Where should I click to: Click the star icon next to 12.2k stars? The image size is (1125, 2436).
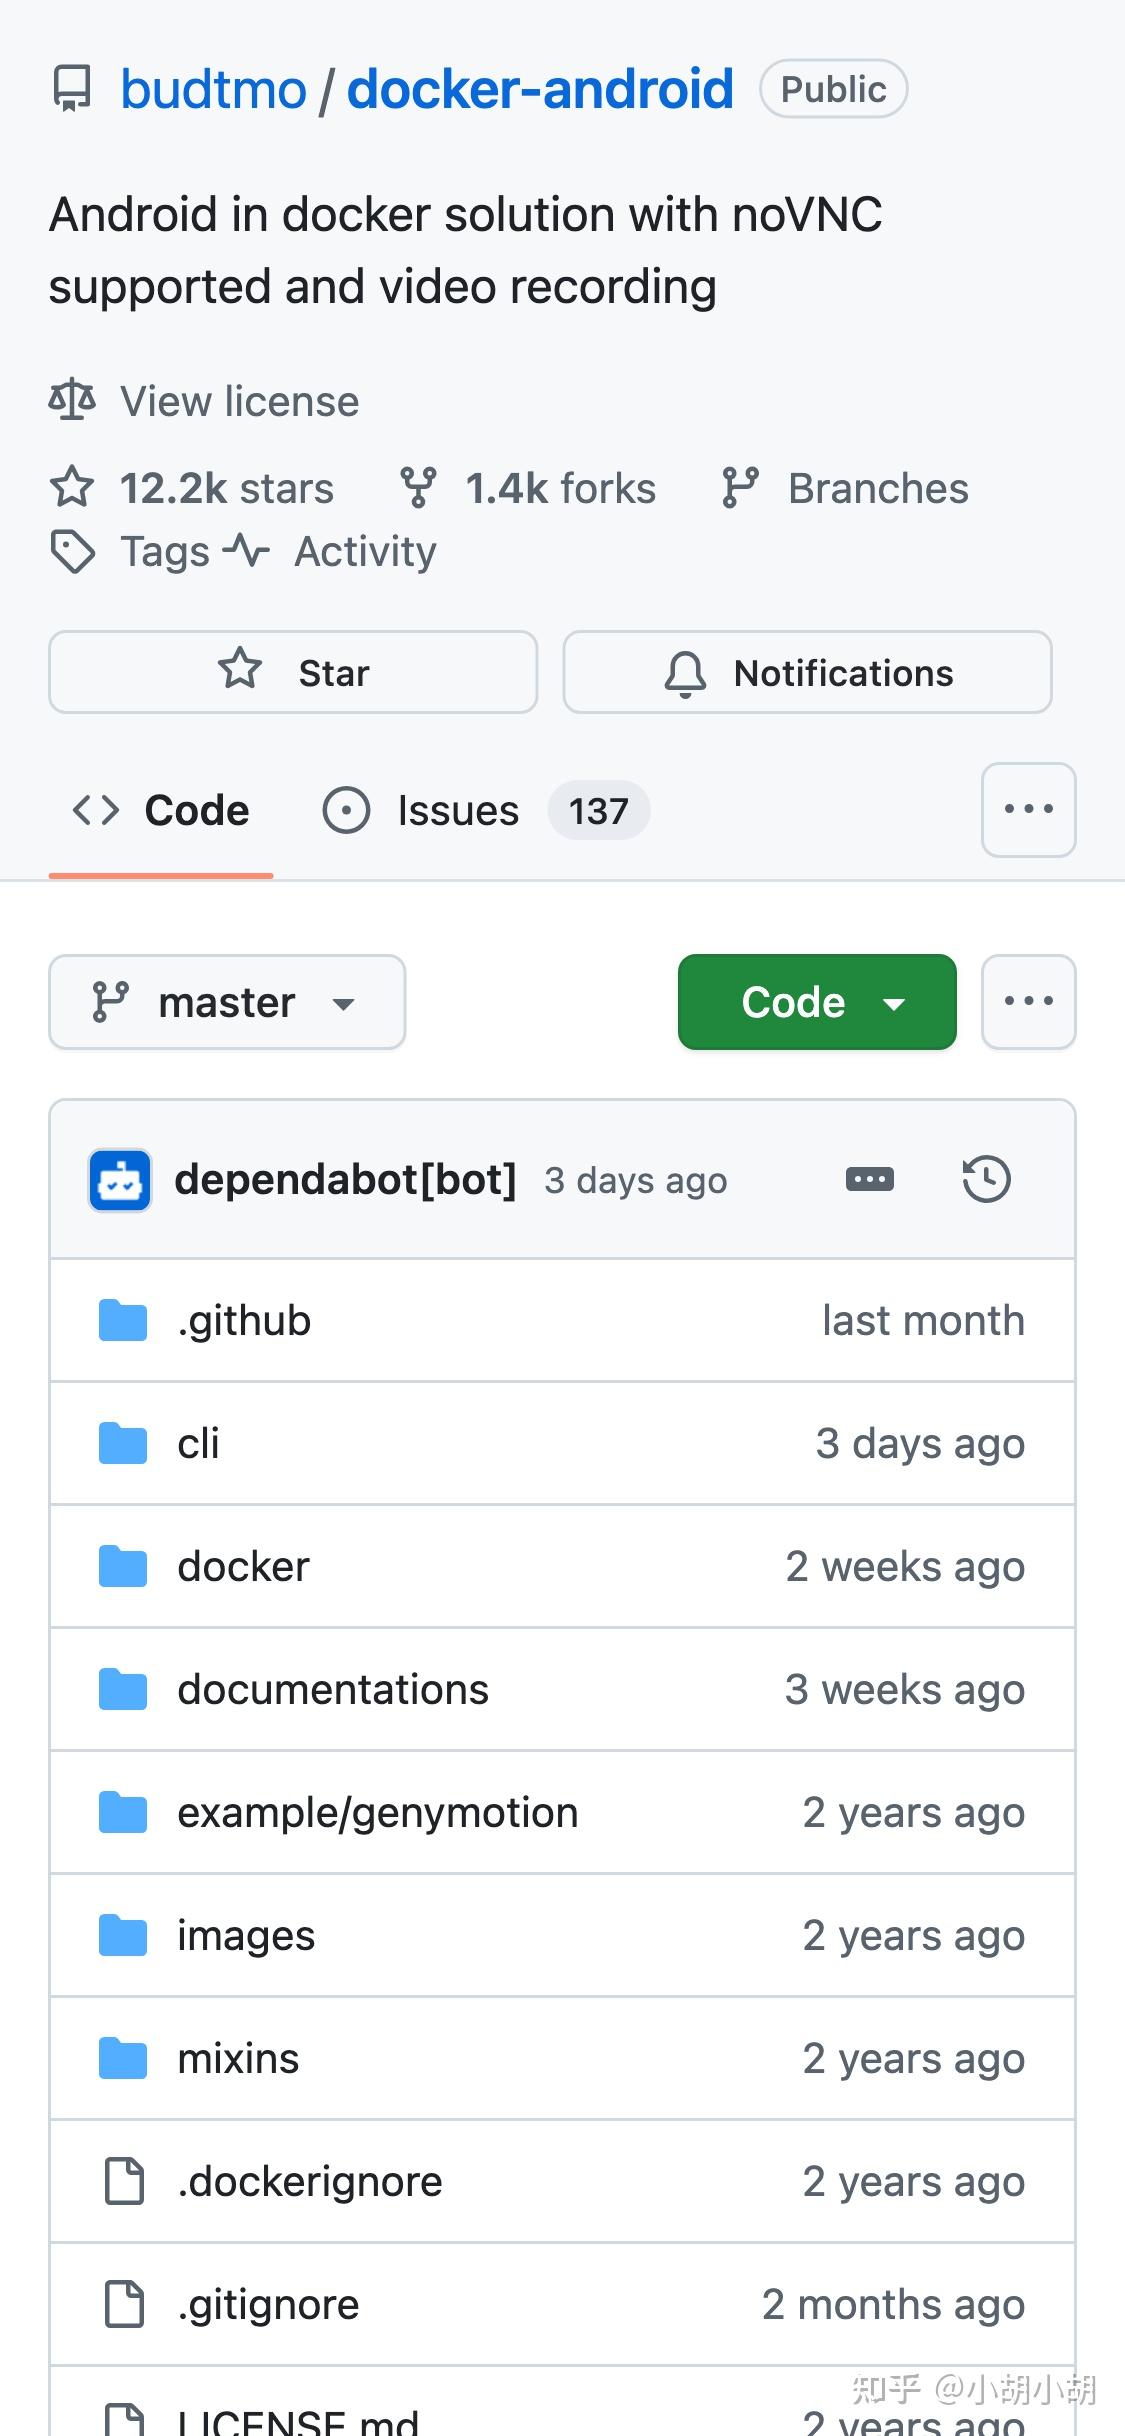coord(72,488)
